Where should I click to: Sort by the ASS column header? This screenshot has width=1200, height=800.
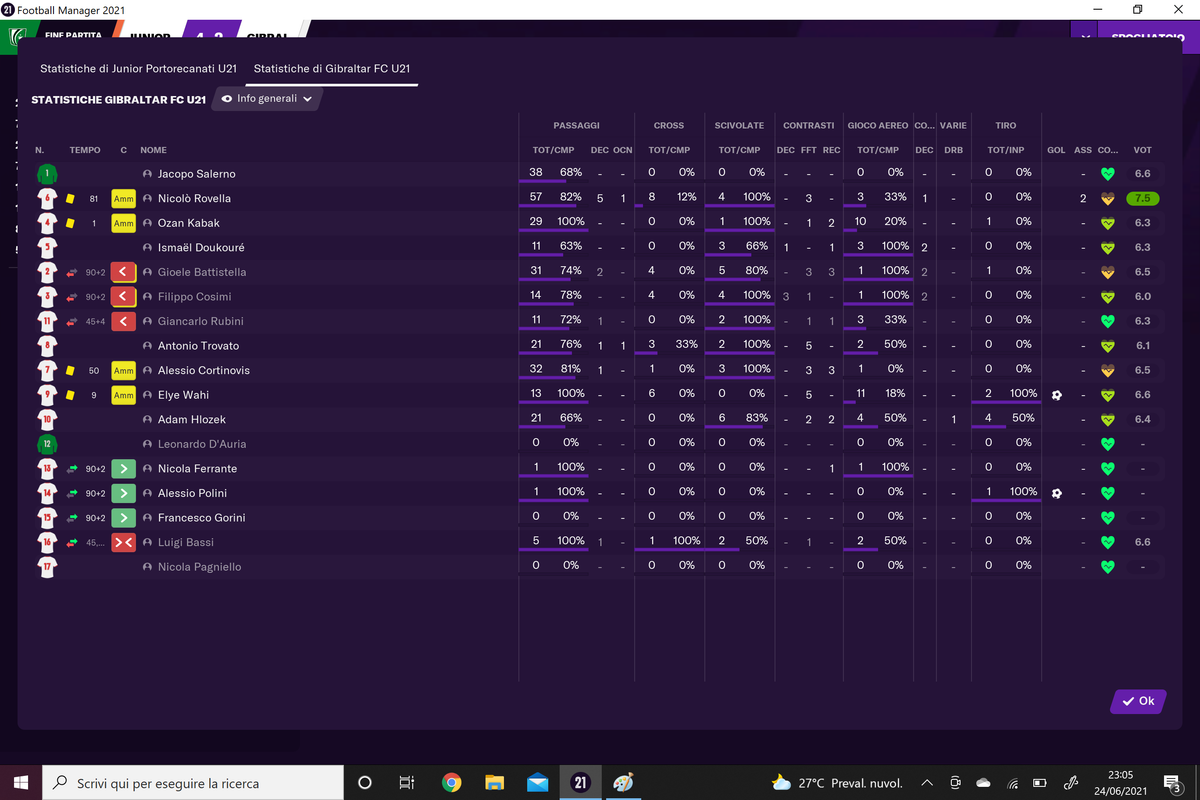pyautogui.click(x=1083, y=150)
